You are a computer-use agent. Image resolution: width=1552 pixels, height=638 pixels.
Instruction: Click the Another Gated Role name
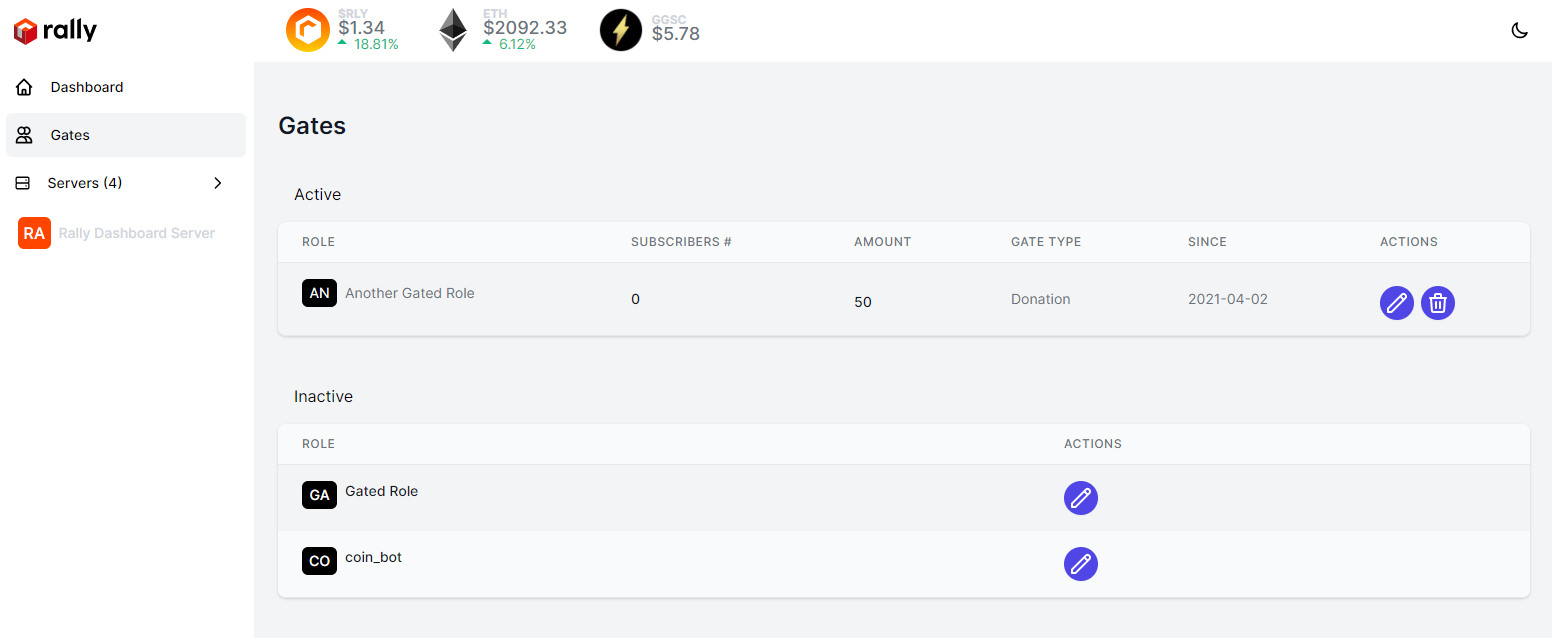(410, 293)
